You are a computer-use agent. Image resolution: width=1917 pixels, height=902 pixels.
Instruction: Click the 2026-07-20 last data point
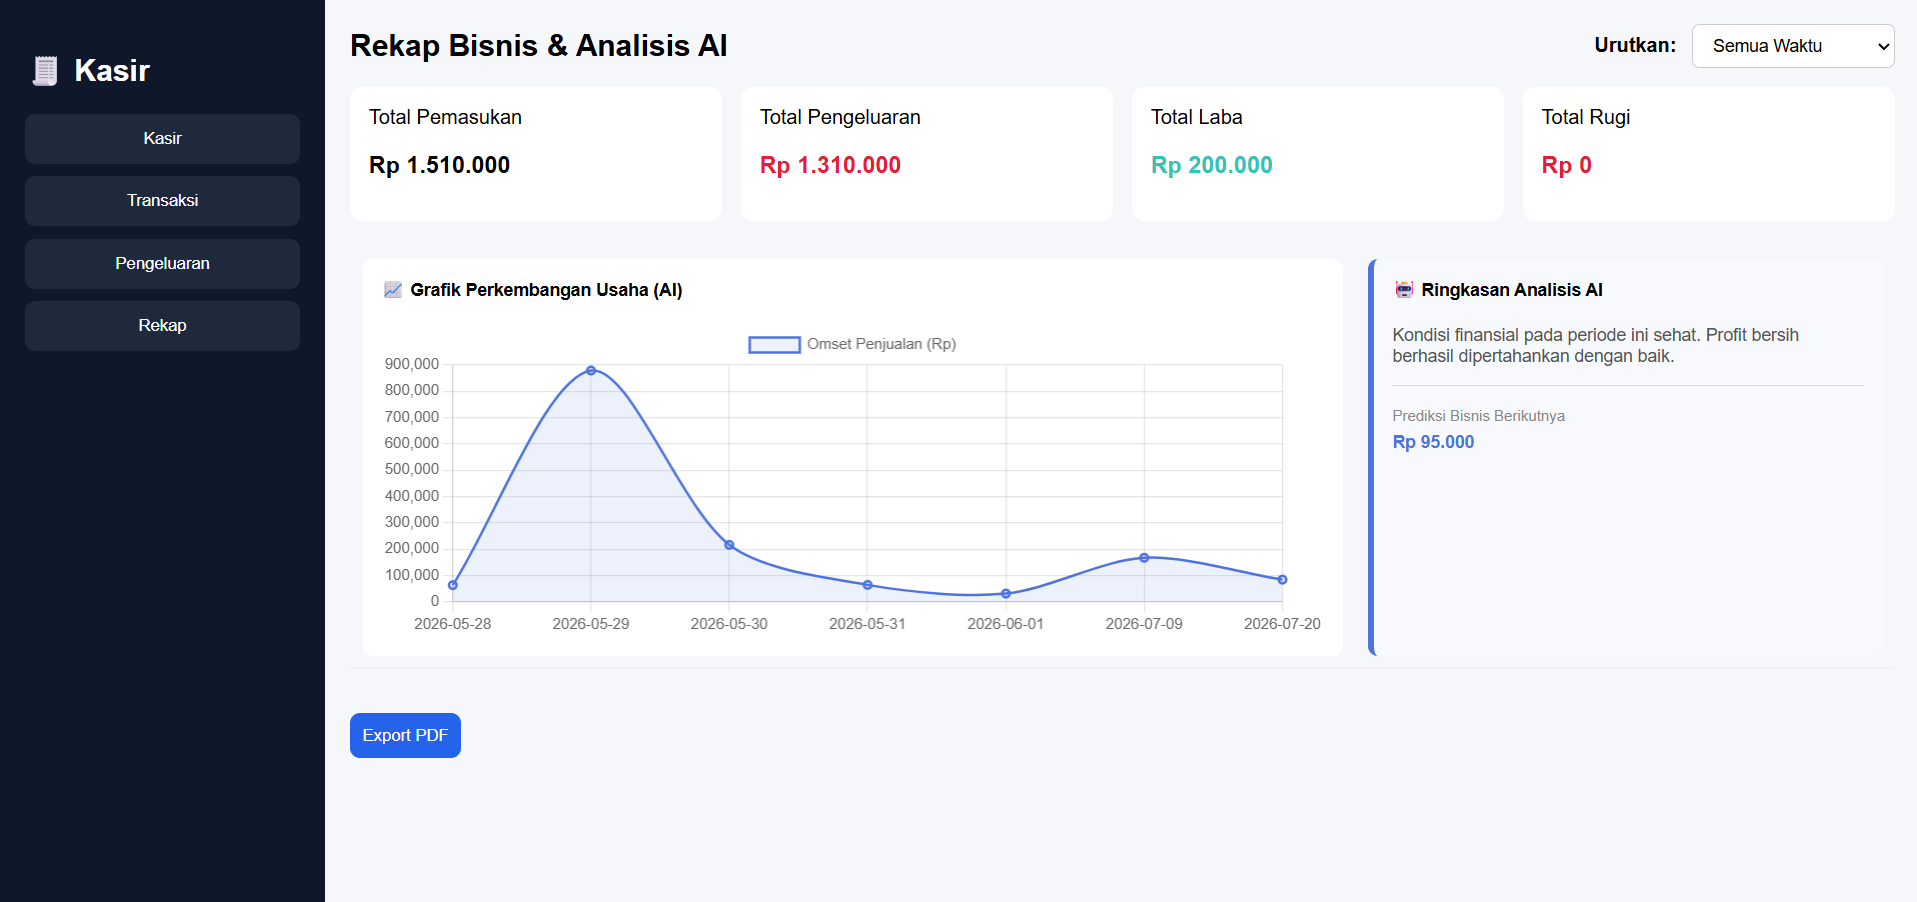(x=1282, y=580)
